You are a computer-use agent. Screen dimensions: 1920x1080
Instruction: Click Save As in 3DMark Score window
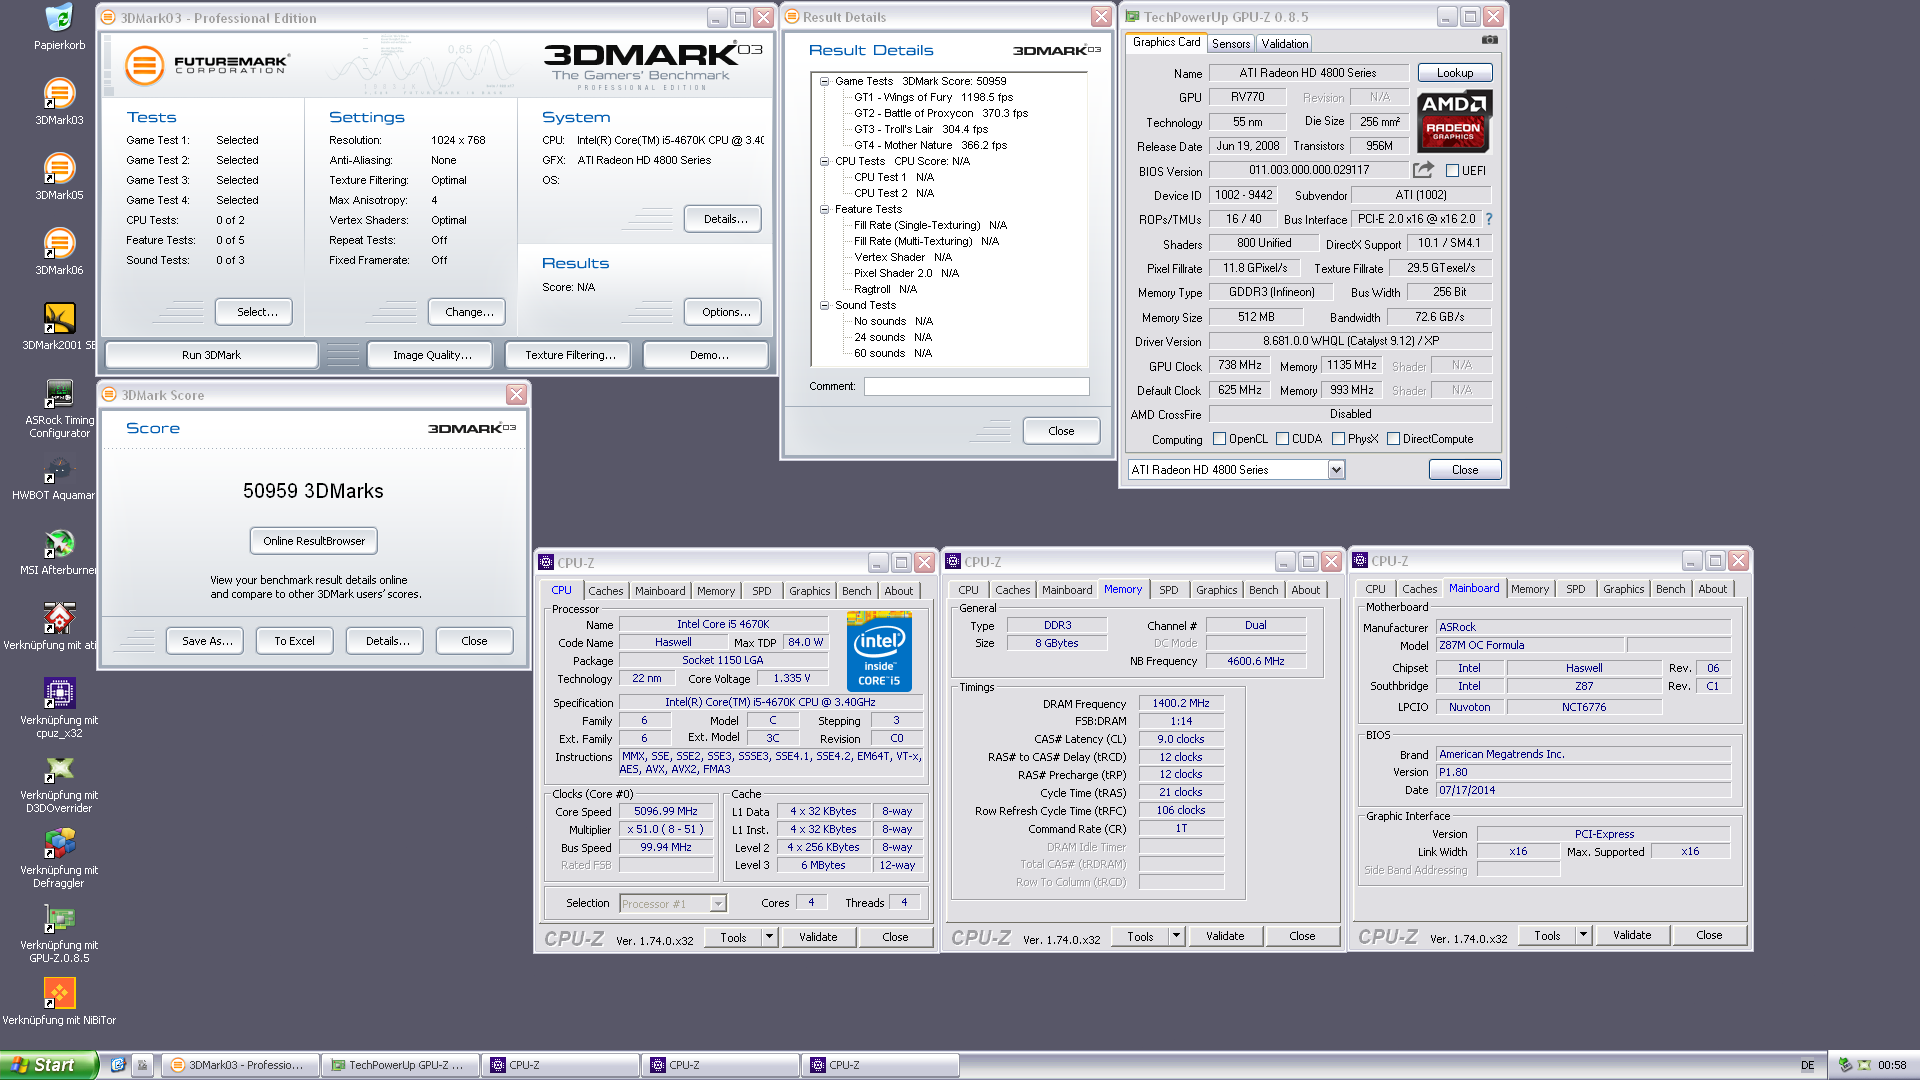(207, 641)
